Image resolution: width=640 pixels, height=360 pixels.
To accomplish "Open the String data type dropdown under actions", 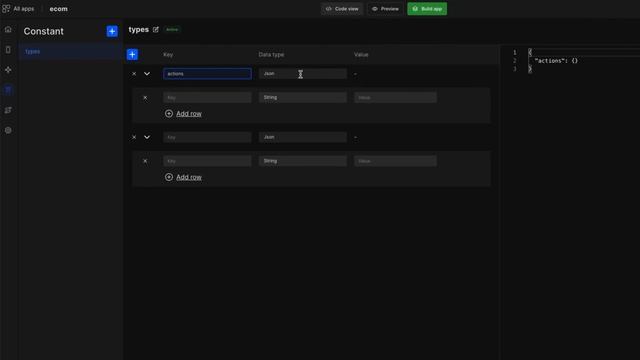I will 302,97.
